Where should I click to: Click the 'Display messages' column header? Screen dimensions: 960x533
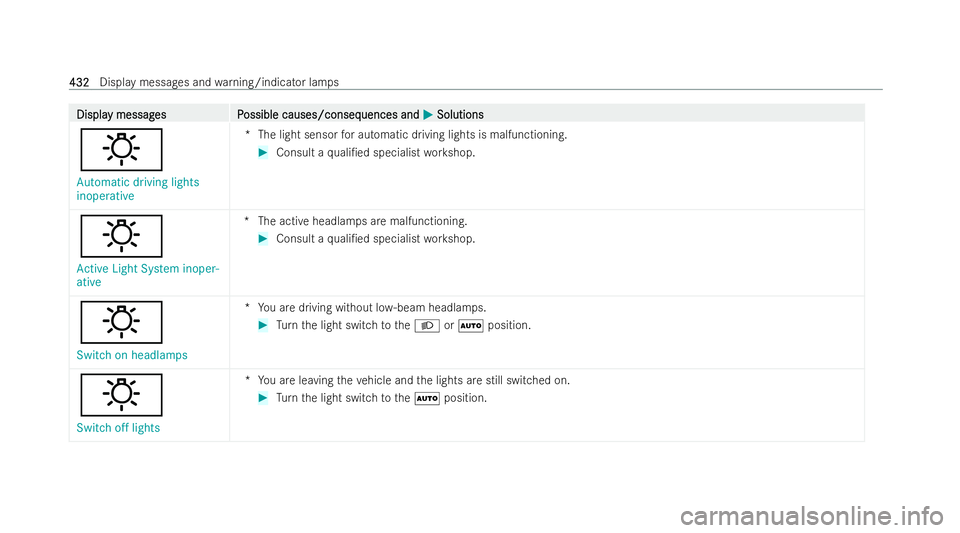click(121, 114)
